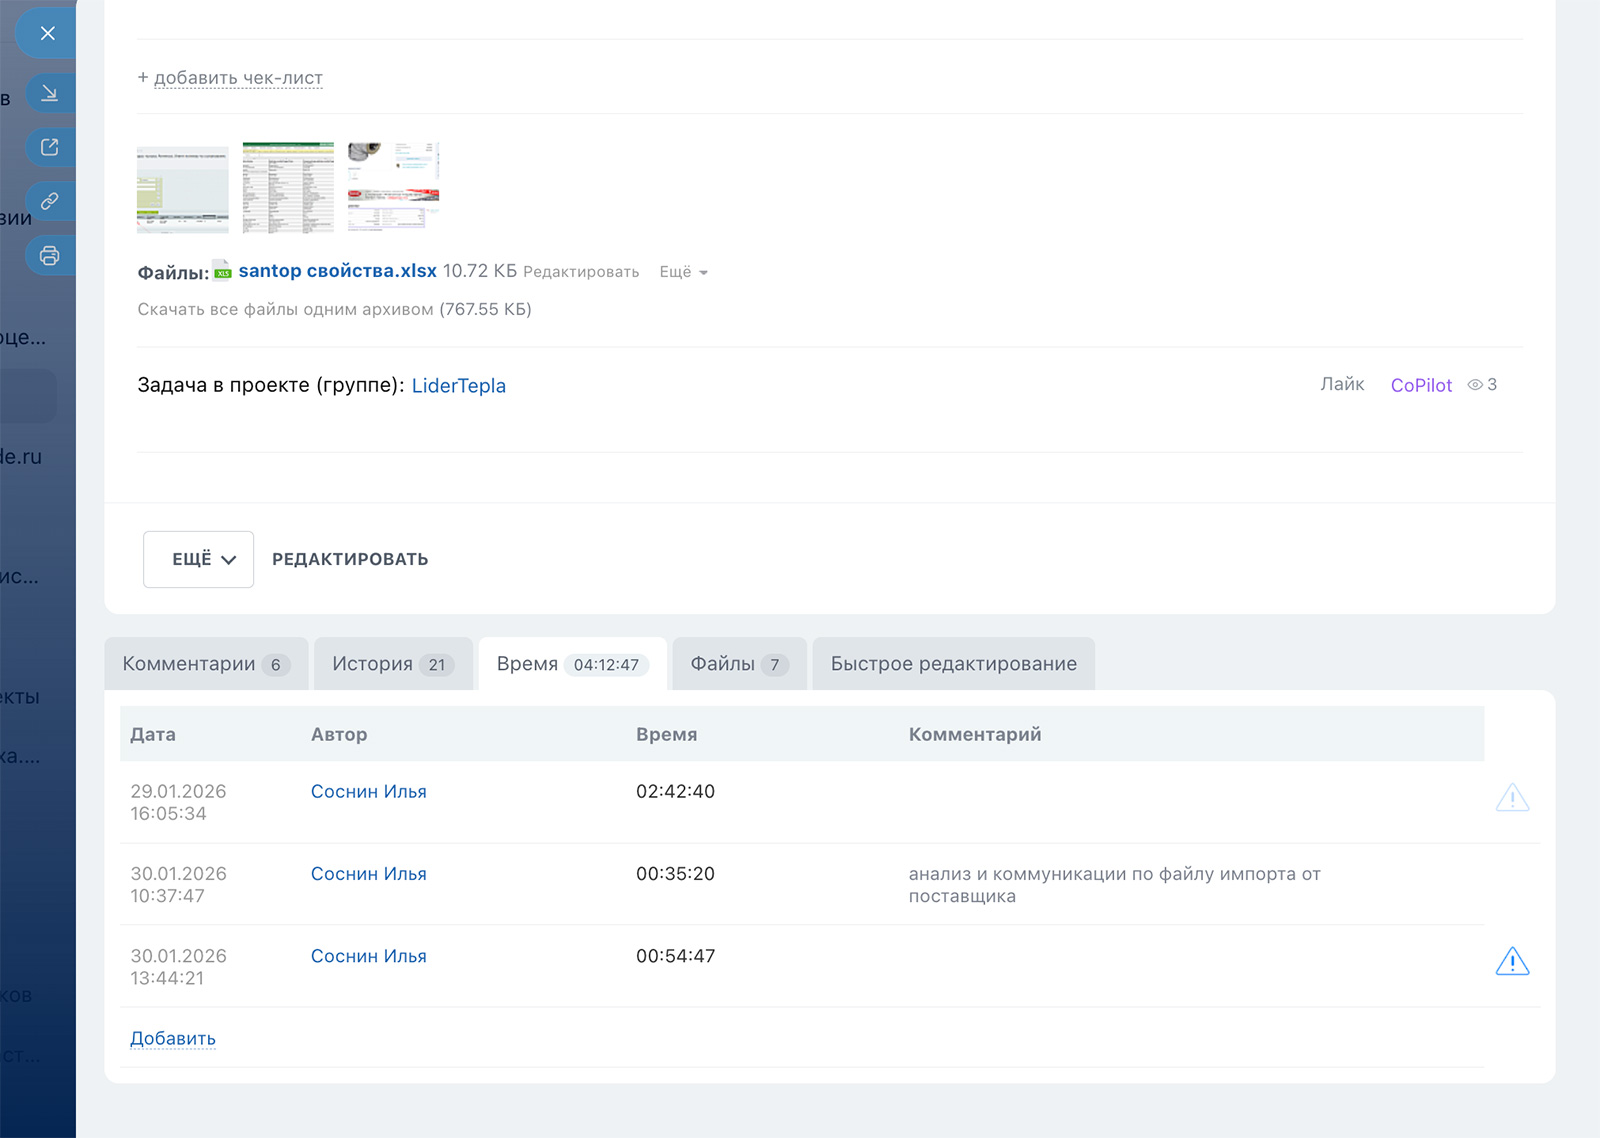Click the comment about анализ и коммуникации
This screenshot has width=1600, height=1138.
point(1115,885)
